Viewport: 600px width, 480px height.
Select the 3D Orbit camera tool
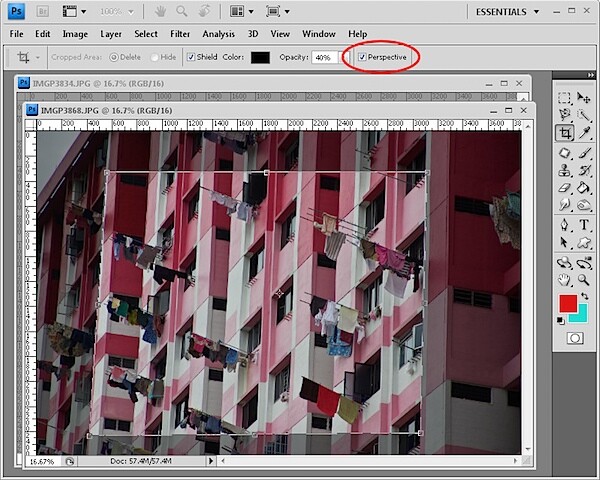pyautogui.click(x=584, y=263)
